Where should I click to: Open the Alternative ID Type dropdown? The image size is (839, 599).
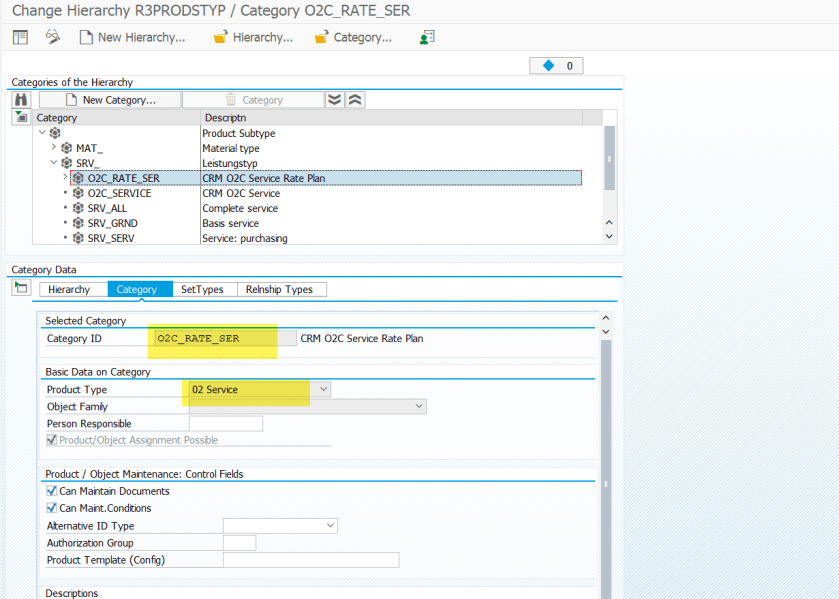tap(330, 526)
